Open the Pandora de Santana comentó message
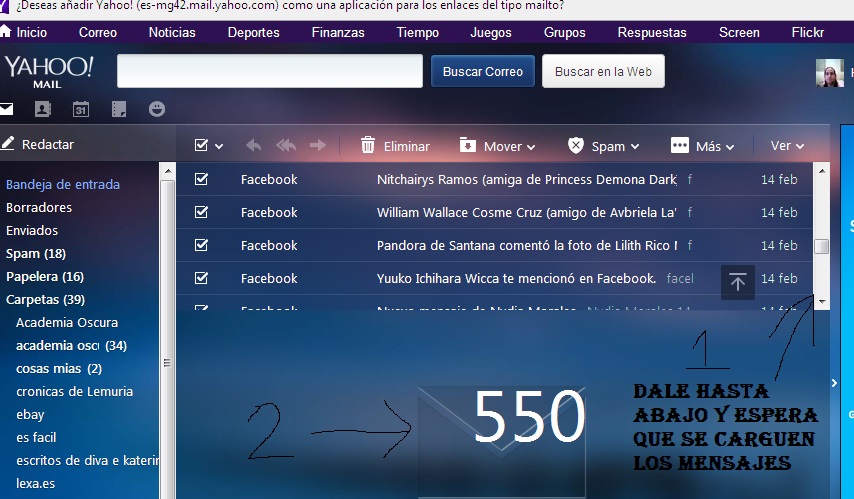 pos(527,245)
